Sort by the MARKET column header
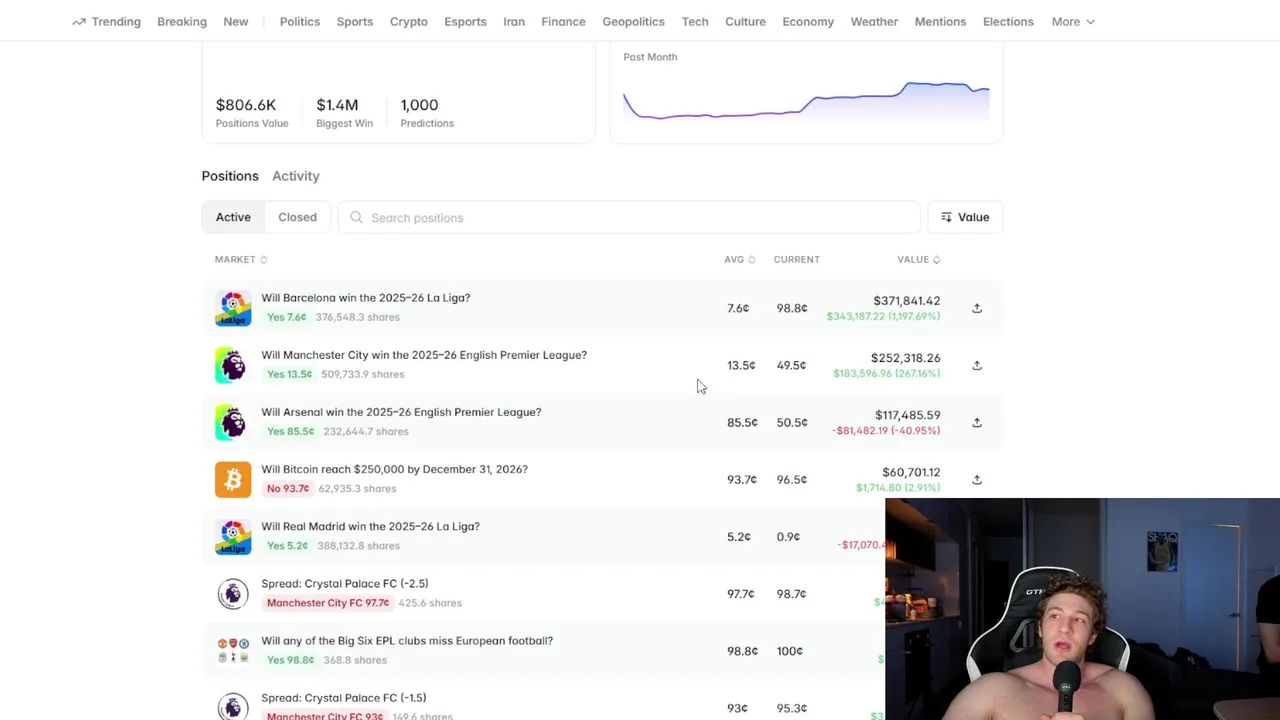 [x=241, y=259]
